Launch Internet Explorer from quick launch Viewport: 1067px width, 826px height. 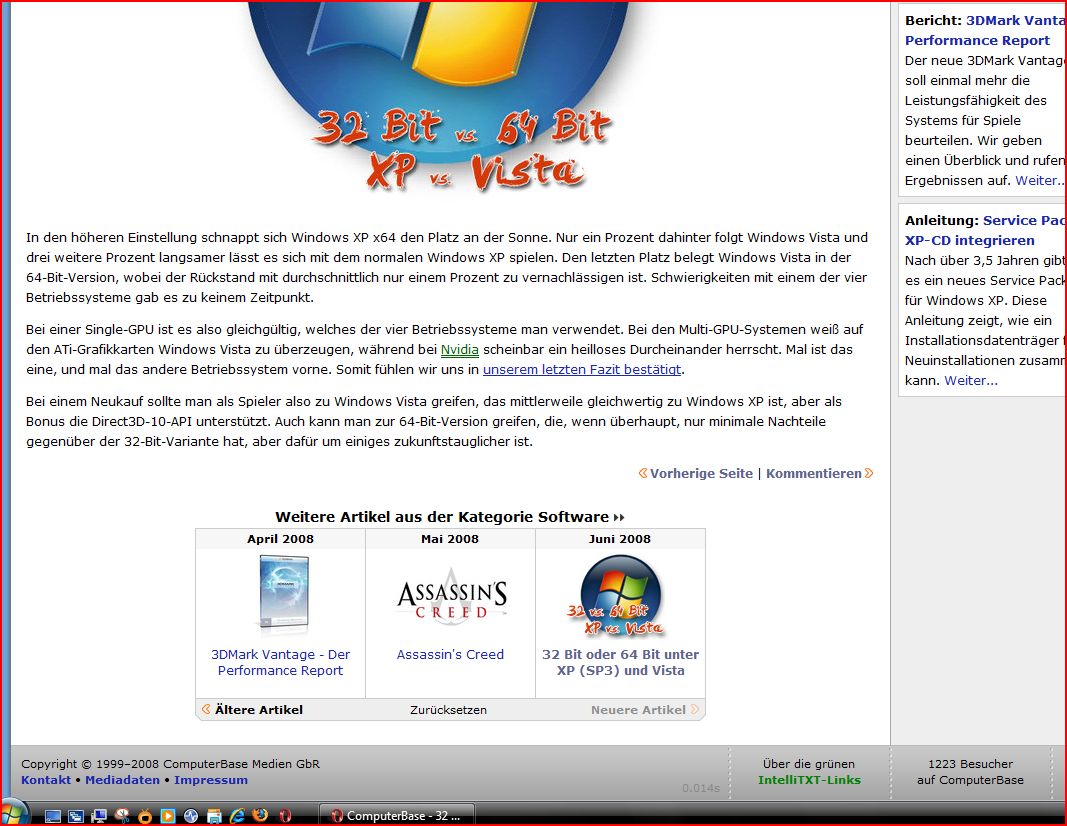click(237, 815)
